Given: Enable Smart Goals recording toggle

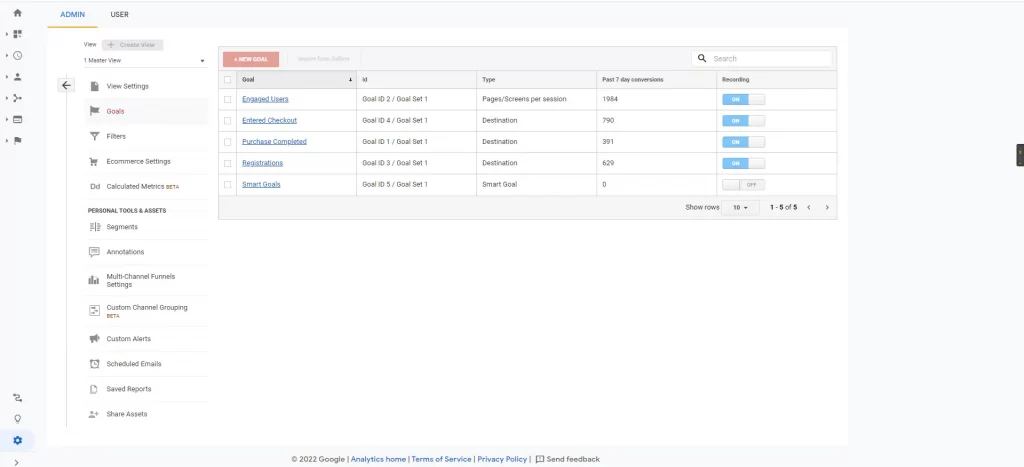Looking at the screenshot, I should [x=743, y=185].
